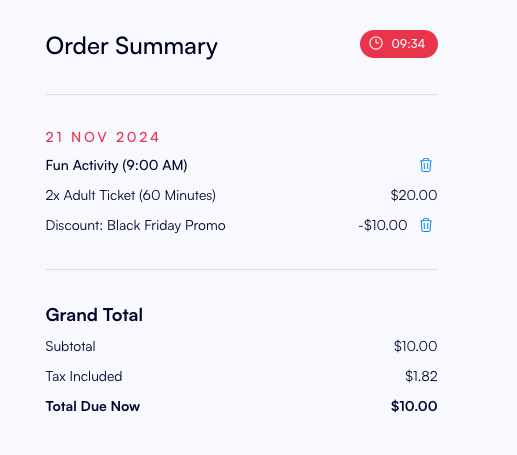Click 2x Adult Ticket (60 Minutes) line
The image size is (517, 455).
pyautogui.click(x=130, y=195)
